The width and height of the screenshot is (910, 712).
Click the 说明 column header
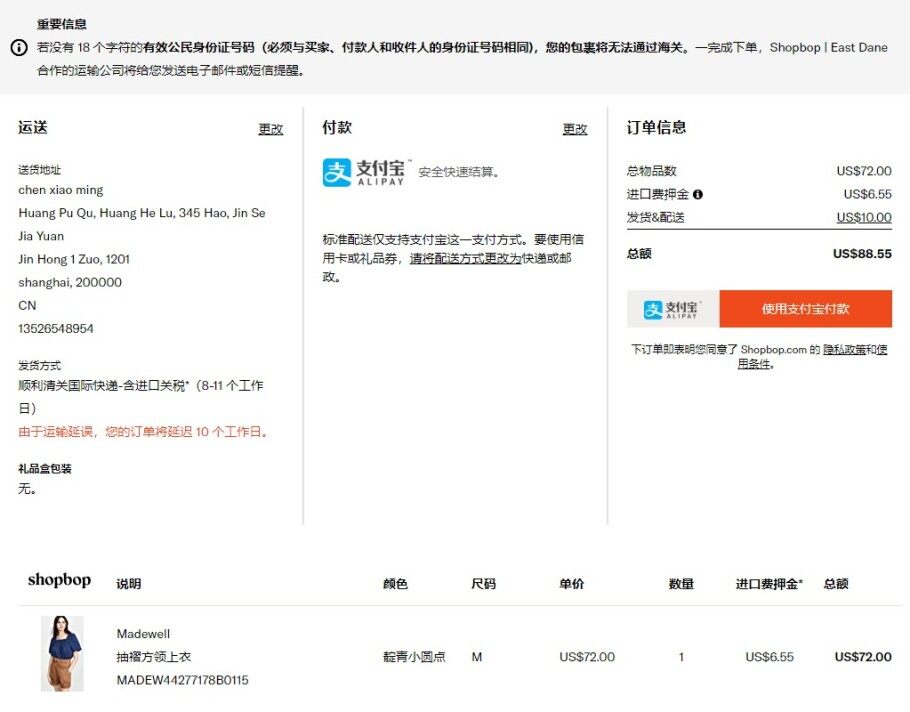pyautogui.click(x=128, y=584)
